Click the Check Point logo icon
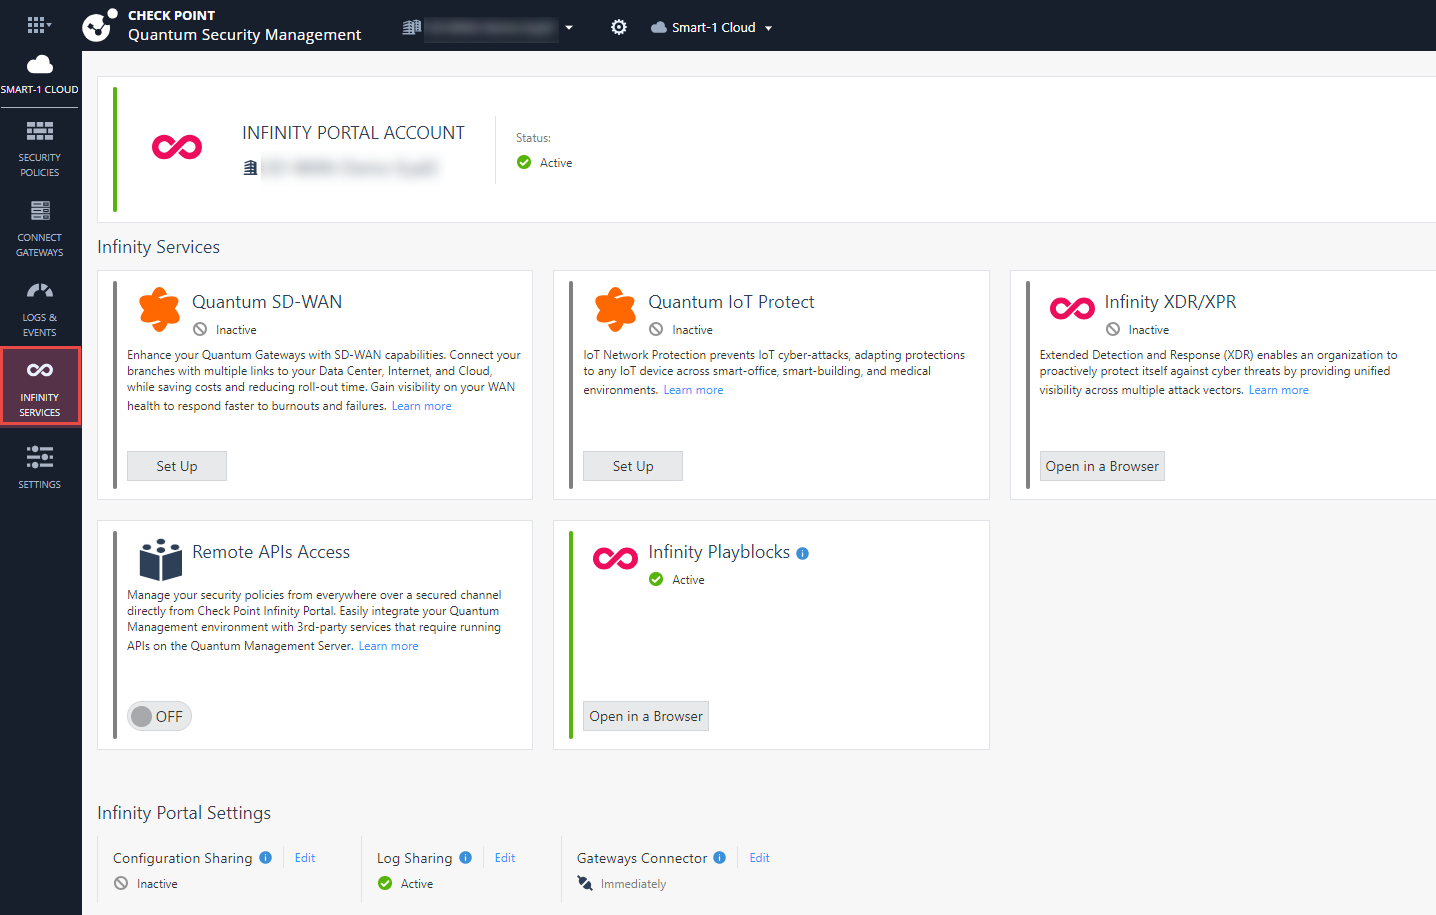The image size is (1436, 915). [97, 27]
